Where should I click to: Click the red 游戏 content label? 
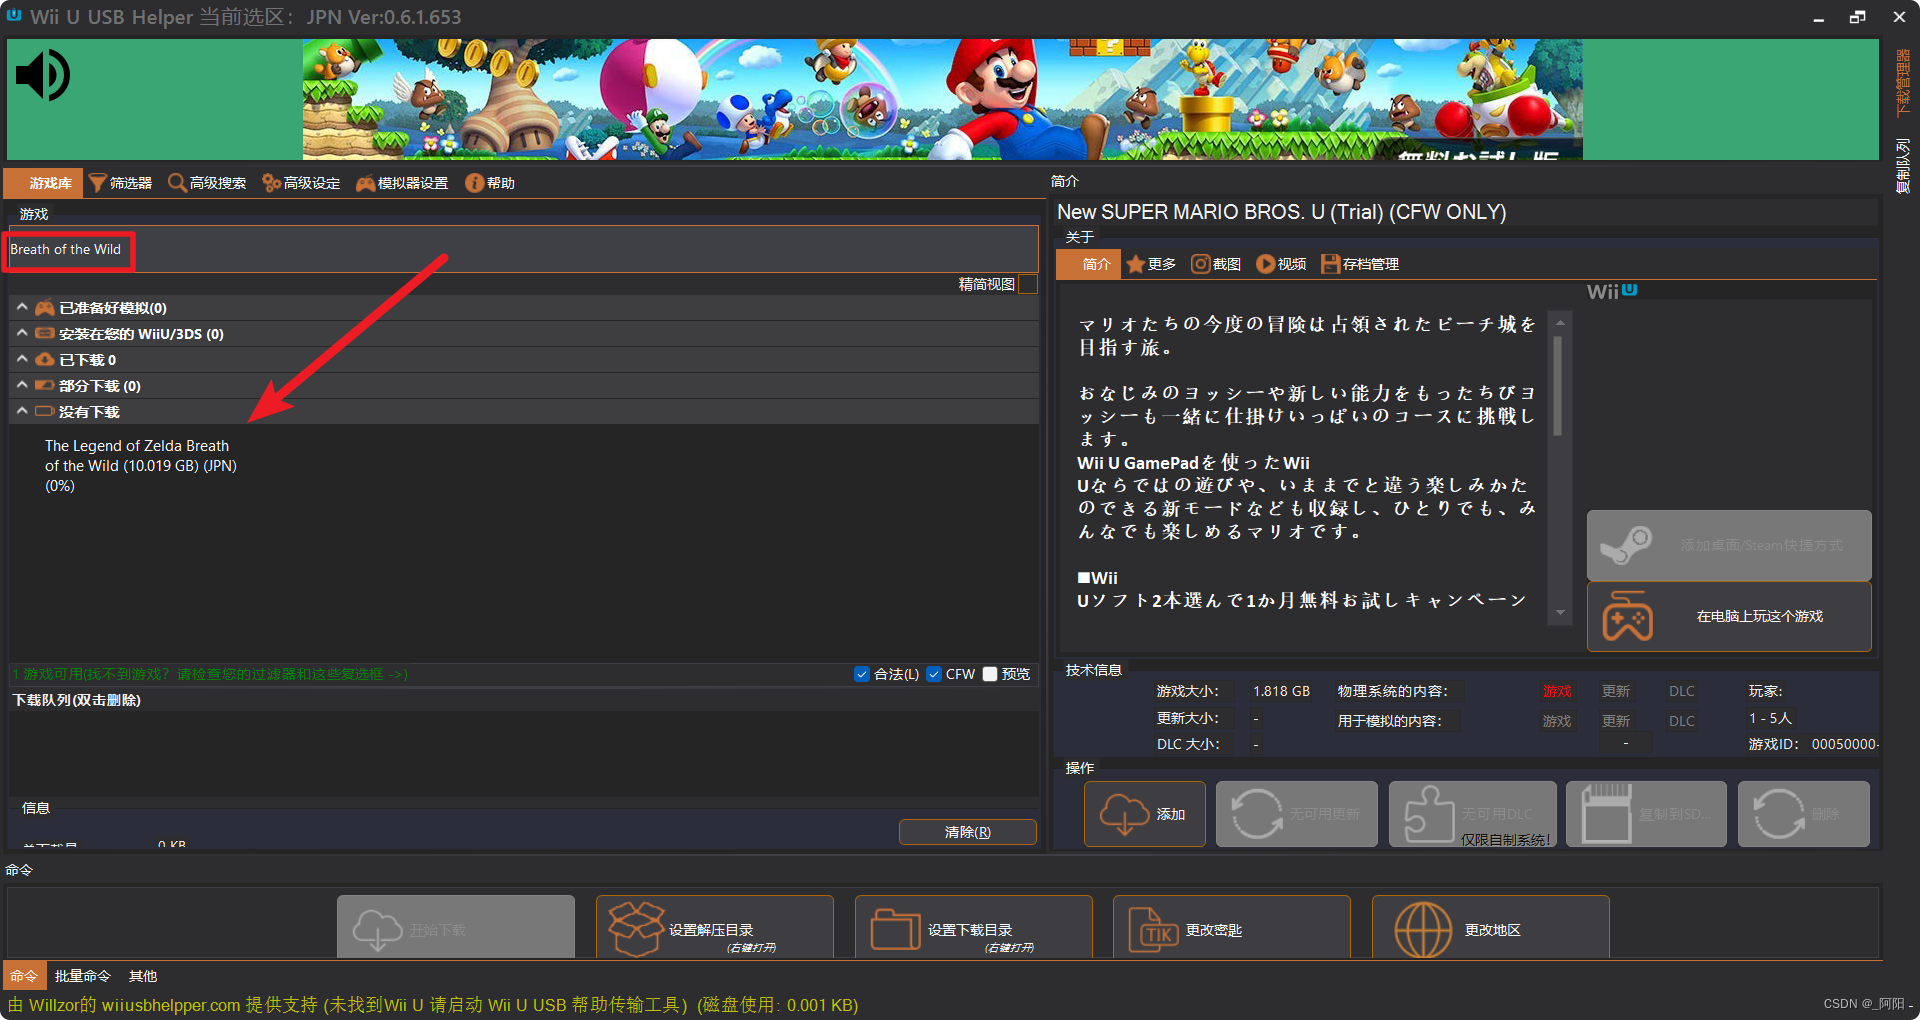(x=1557, y=691)
